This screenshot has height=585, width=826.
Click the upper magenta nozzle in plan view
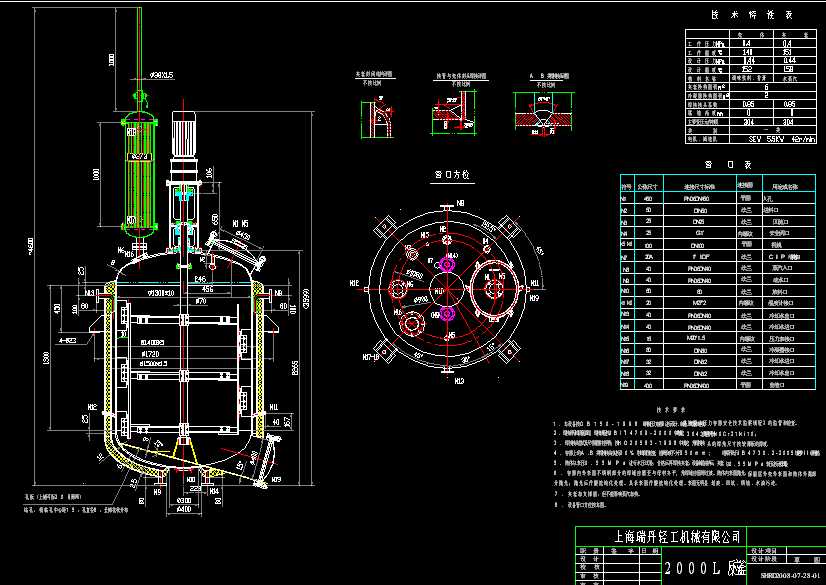447,263
